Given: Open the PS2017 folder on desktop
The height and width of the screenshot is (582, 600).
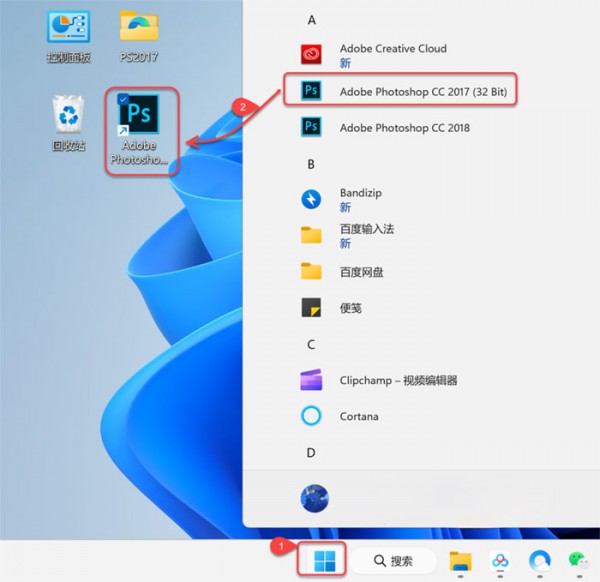Looking at the screenshot, I should [139, 36].
